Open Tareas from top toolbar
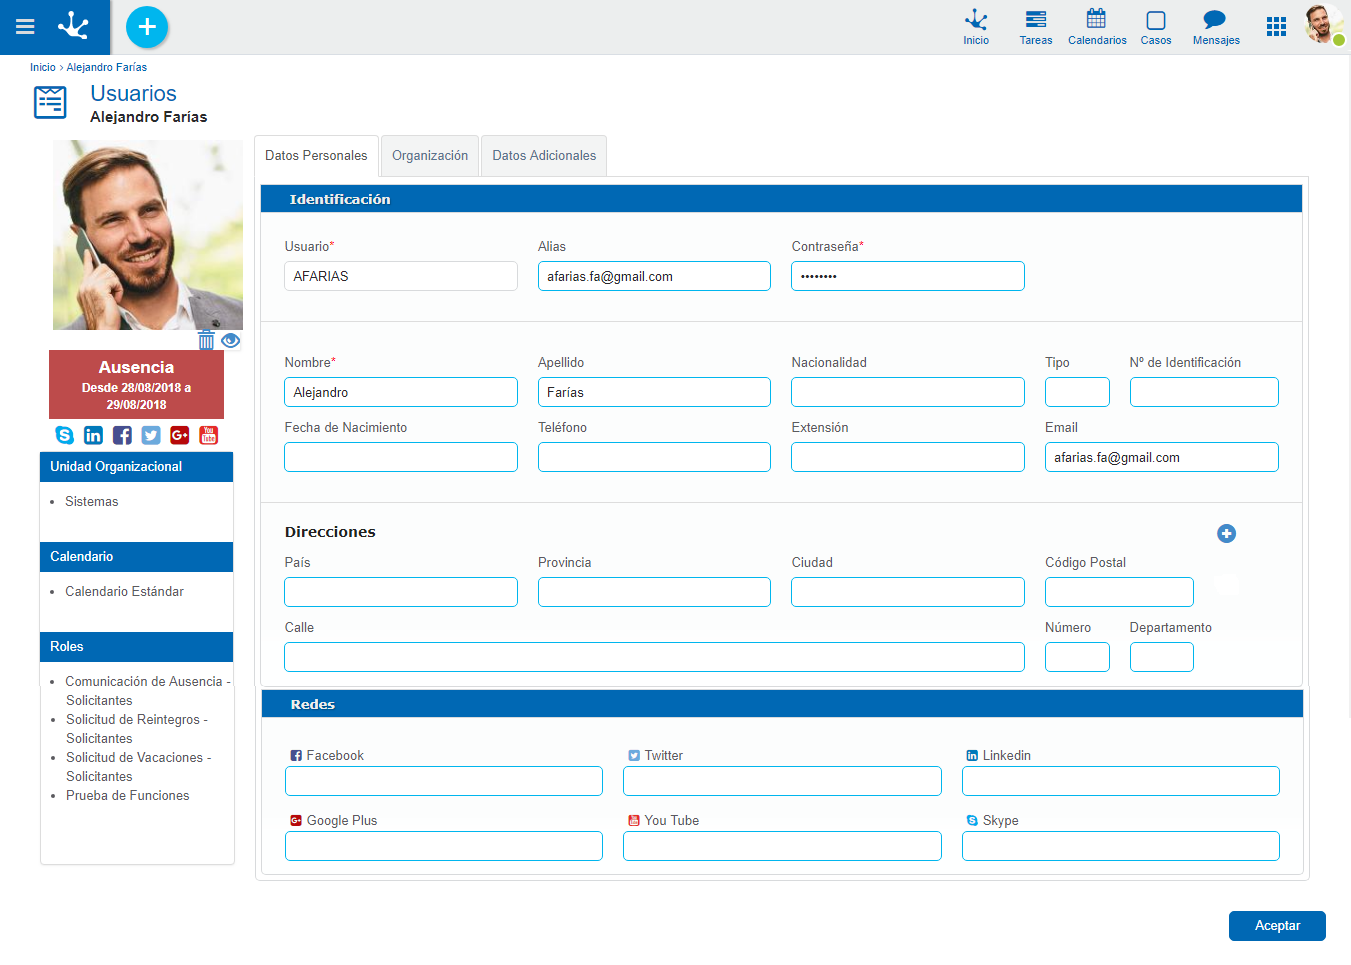This screenshot has height=965, width=1351. 1036,27
